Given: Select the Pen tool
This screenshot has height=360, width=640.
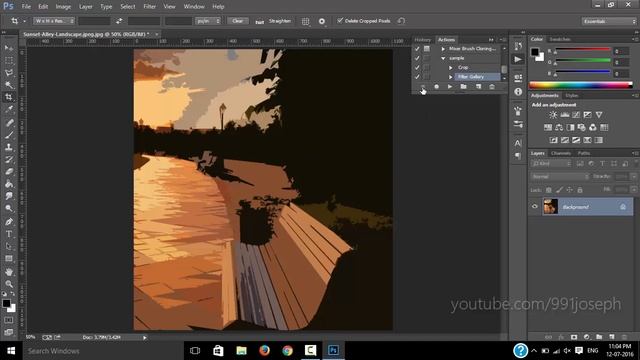Looking at the screenshot, I should (9, 222).
